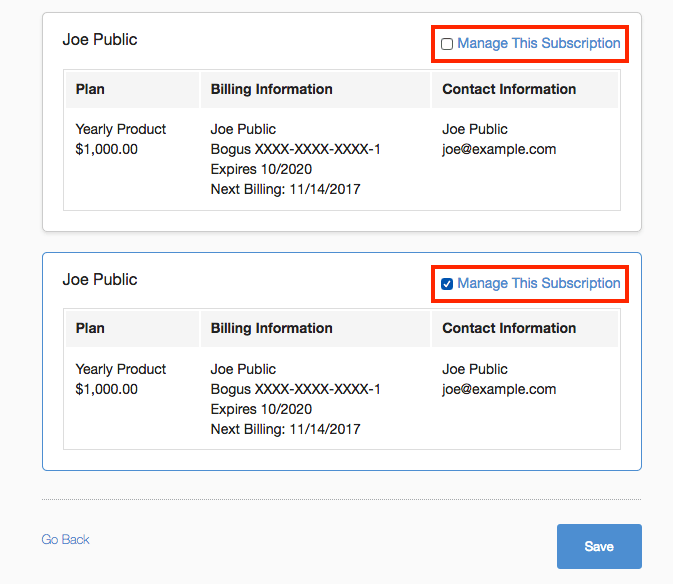Viewport: 673px width, 584px height.
Task: Click the Joe Public title of the selected subscription
Action: pyautogui.click(x=100, y=280)
